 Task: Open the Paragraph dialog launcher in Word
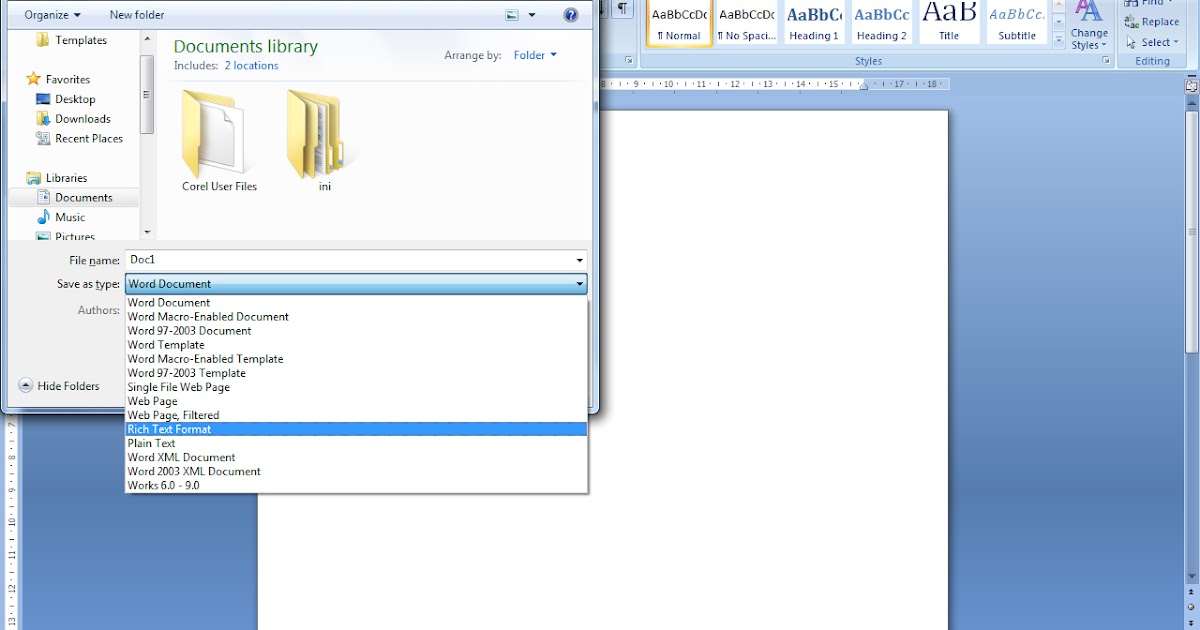[629, 61]
